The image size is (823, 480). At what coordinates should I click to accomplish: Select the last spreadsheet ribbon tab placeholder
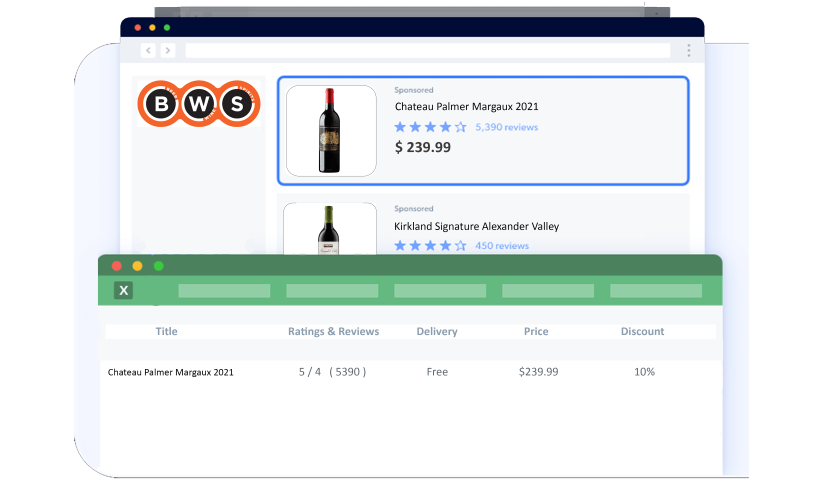pos(656,291)
